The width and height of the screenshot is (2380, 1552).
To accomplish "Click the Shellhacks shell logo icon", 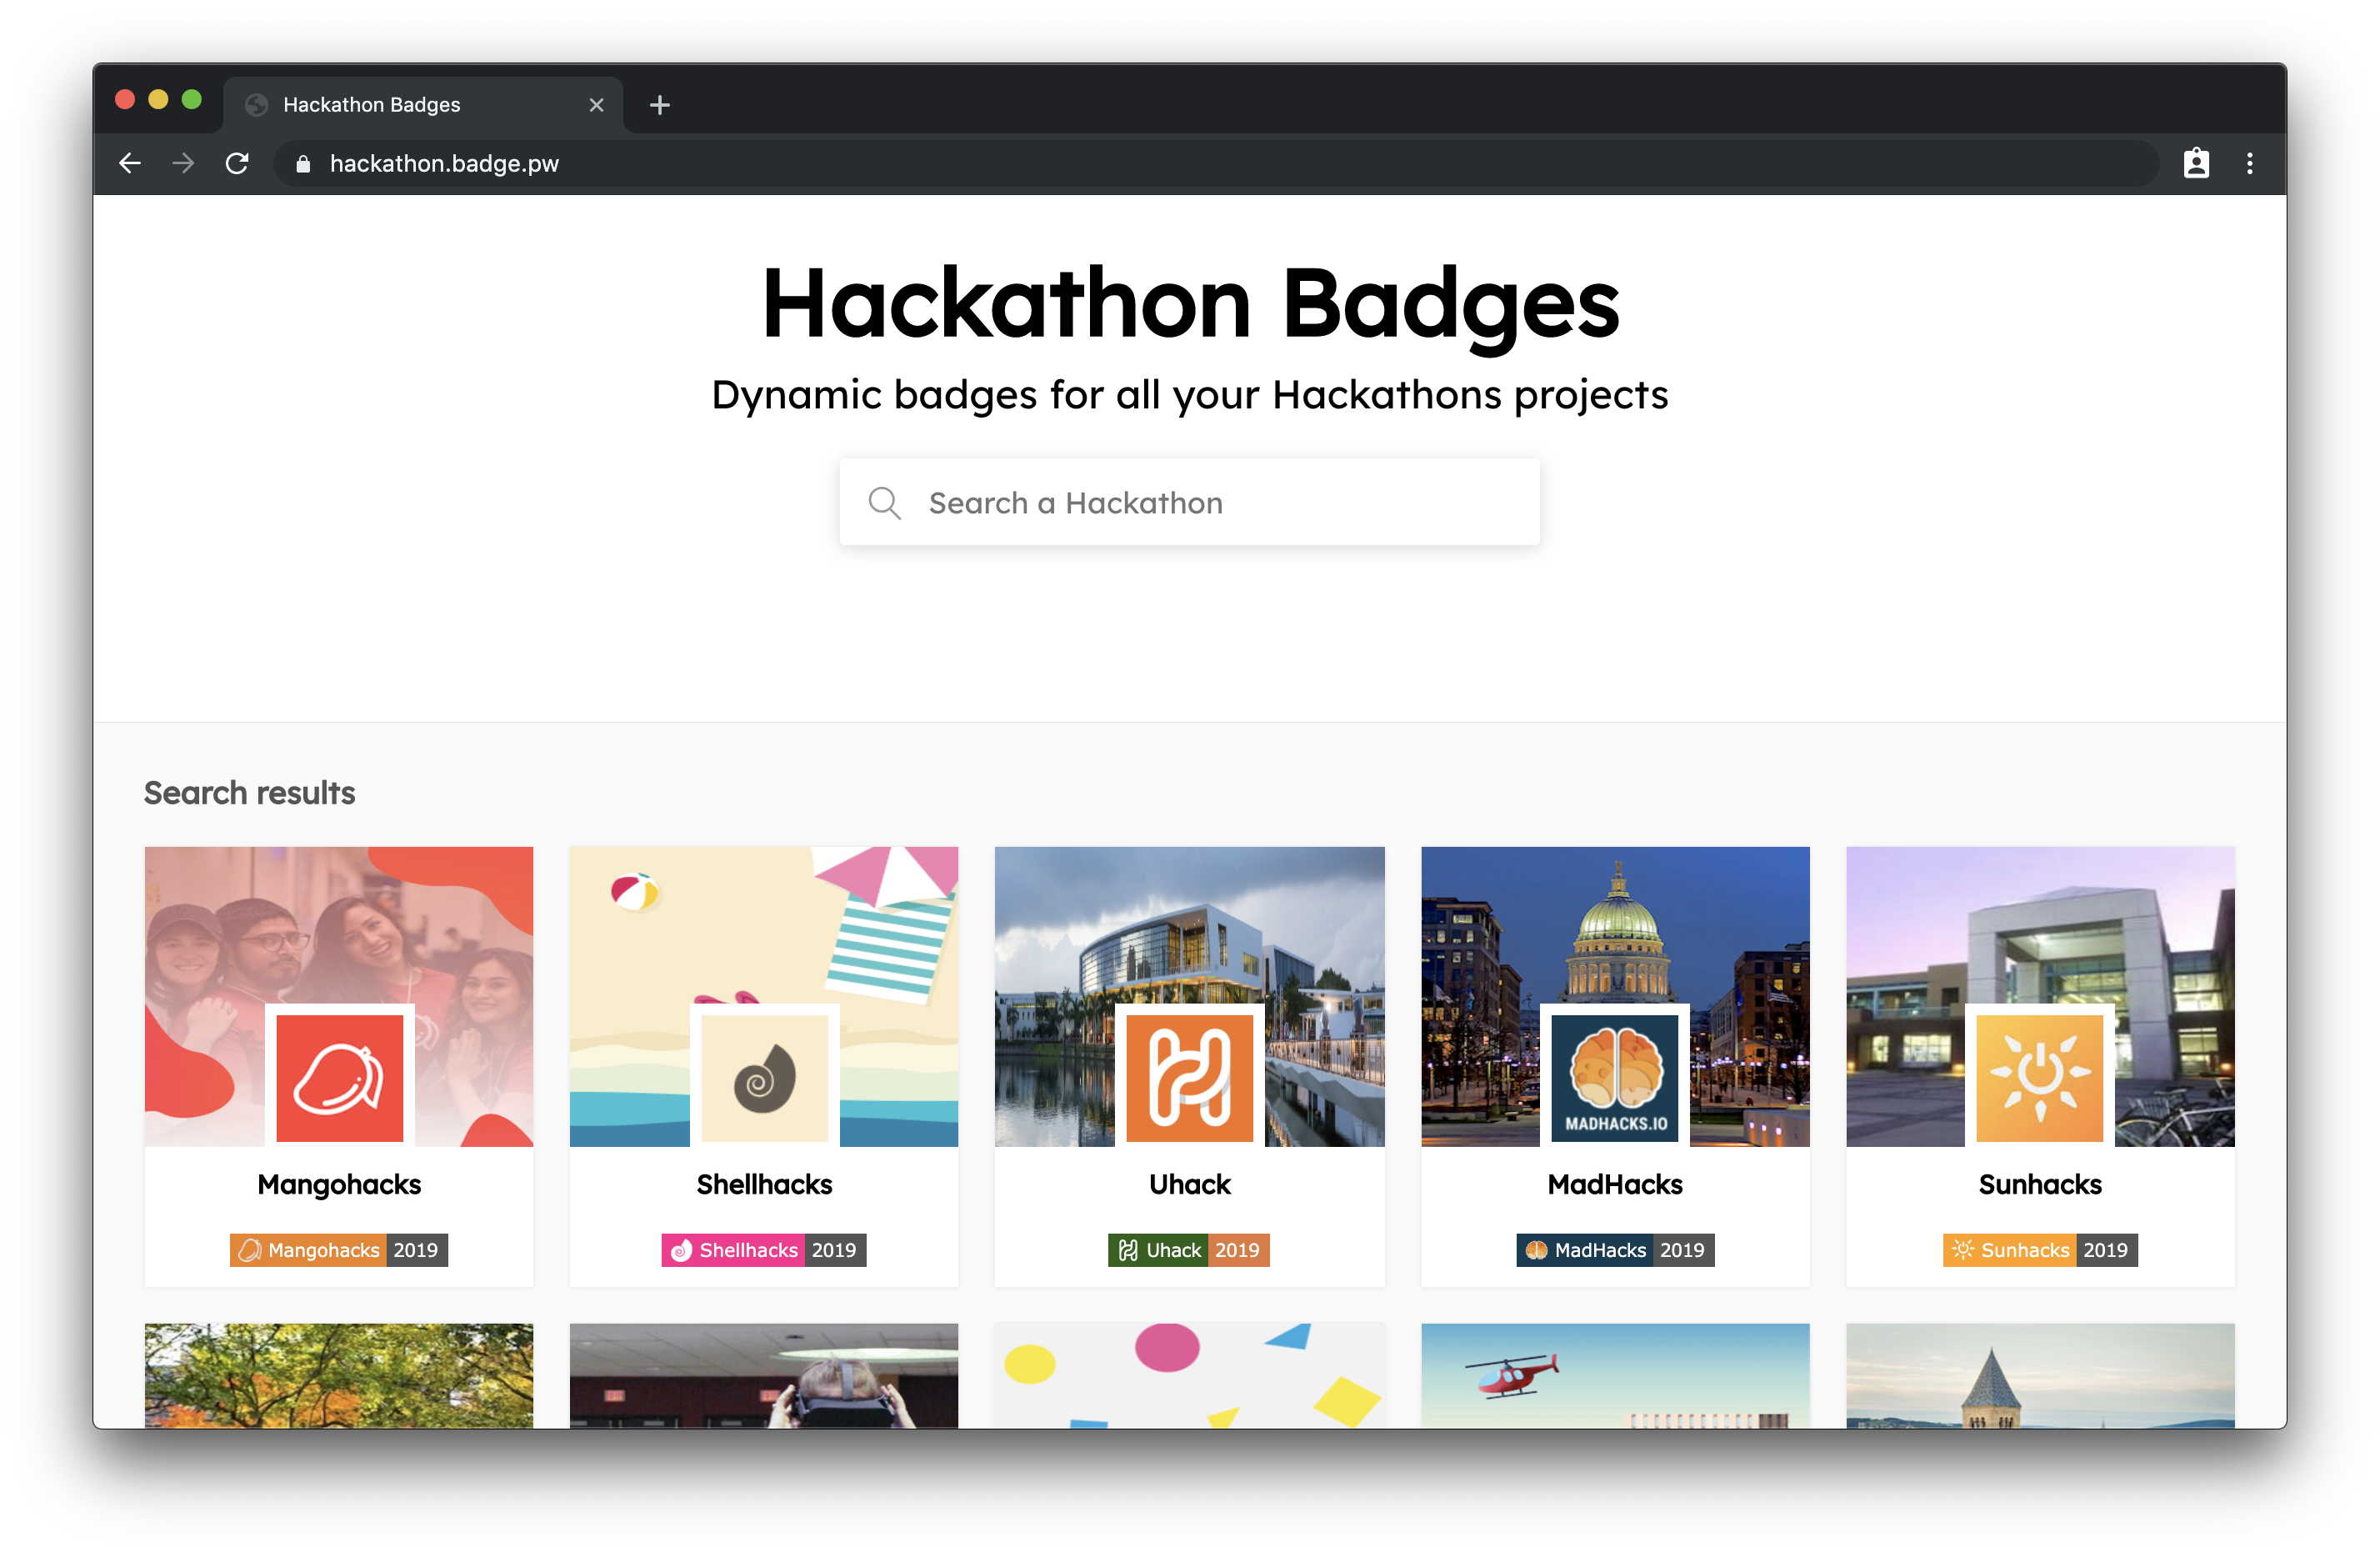I will pyautogui.click(x=764, y=1077).
